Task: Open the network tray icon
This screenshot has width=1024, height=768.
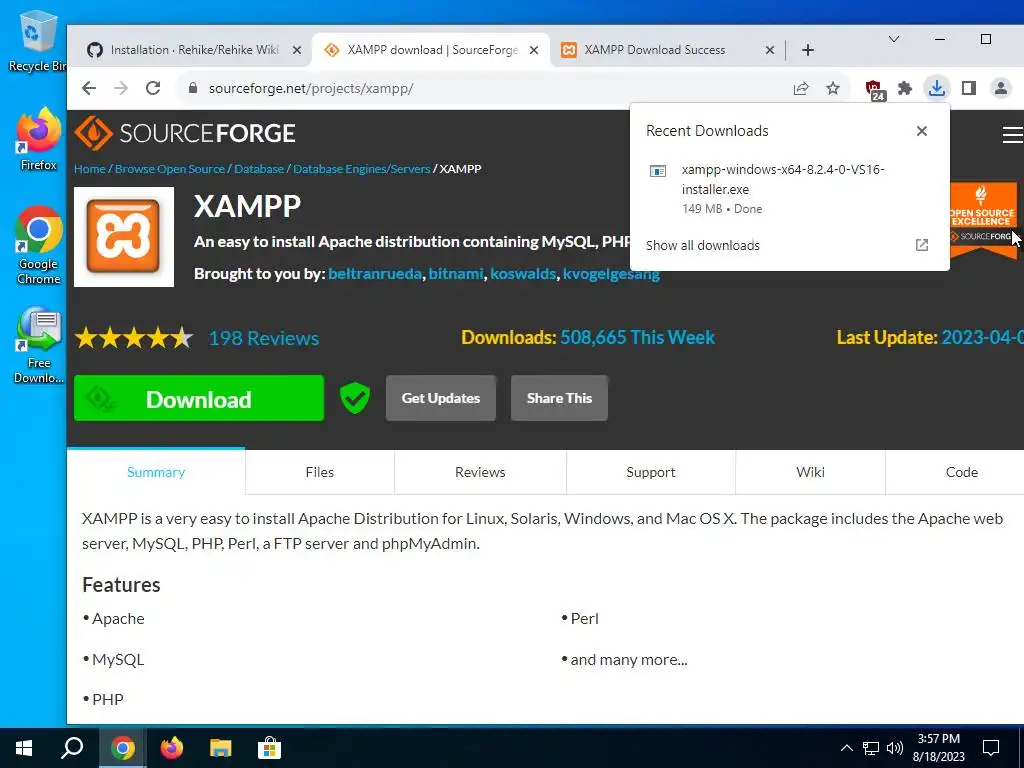Action: click(871, 748)
